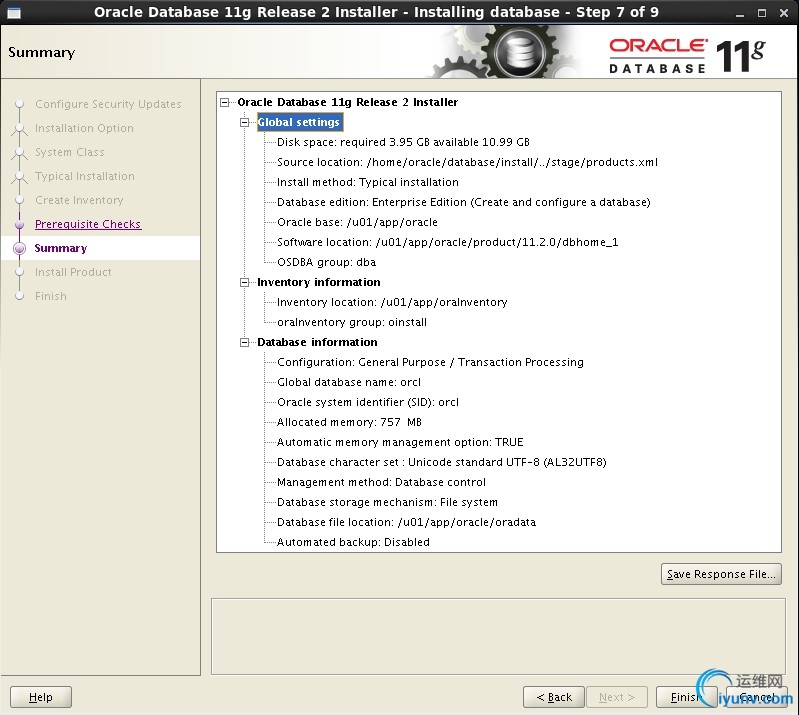Open the Prerequisite Checks step link
Screen dimensions: 799x715
(x=88, y=224)
